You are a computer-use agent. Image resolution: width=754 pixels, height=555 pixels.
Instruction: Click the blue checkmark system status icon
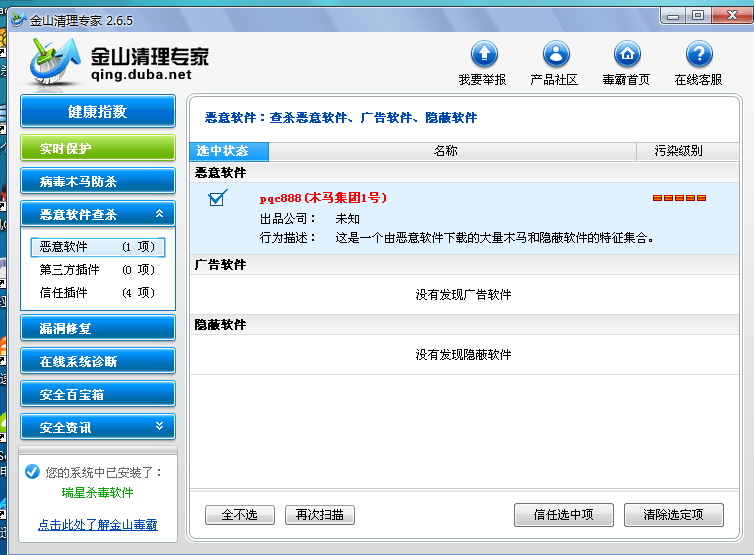(x=32, y=472)
